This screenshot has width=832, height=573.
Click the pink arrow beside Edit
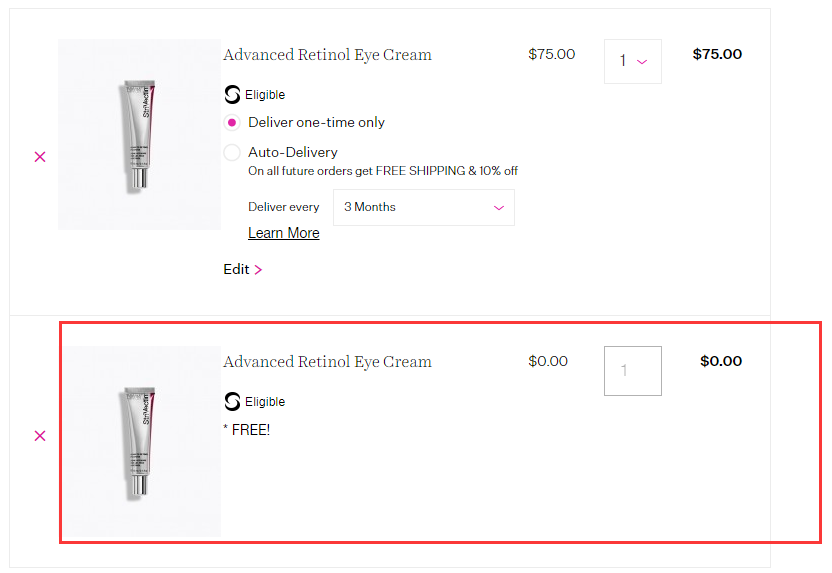259,270
